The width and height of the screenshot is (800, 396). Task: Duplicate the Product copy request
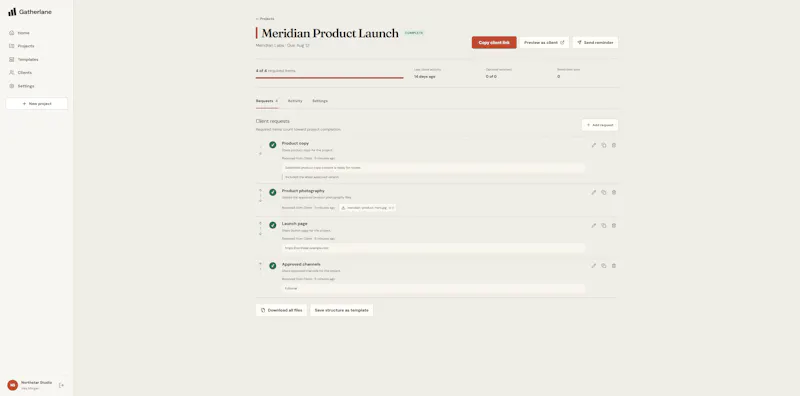[604, 145]
